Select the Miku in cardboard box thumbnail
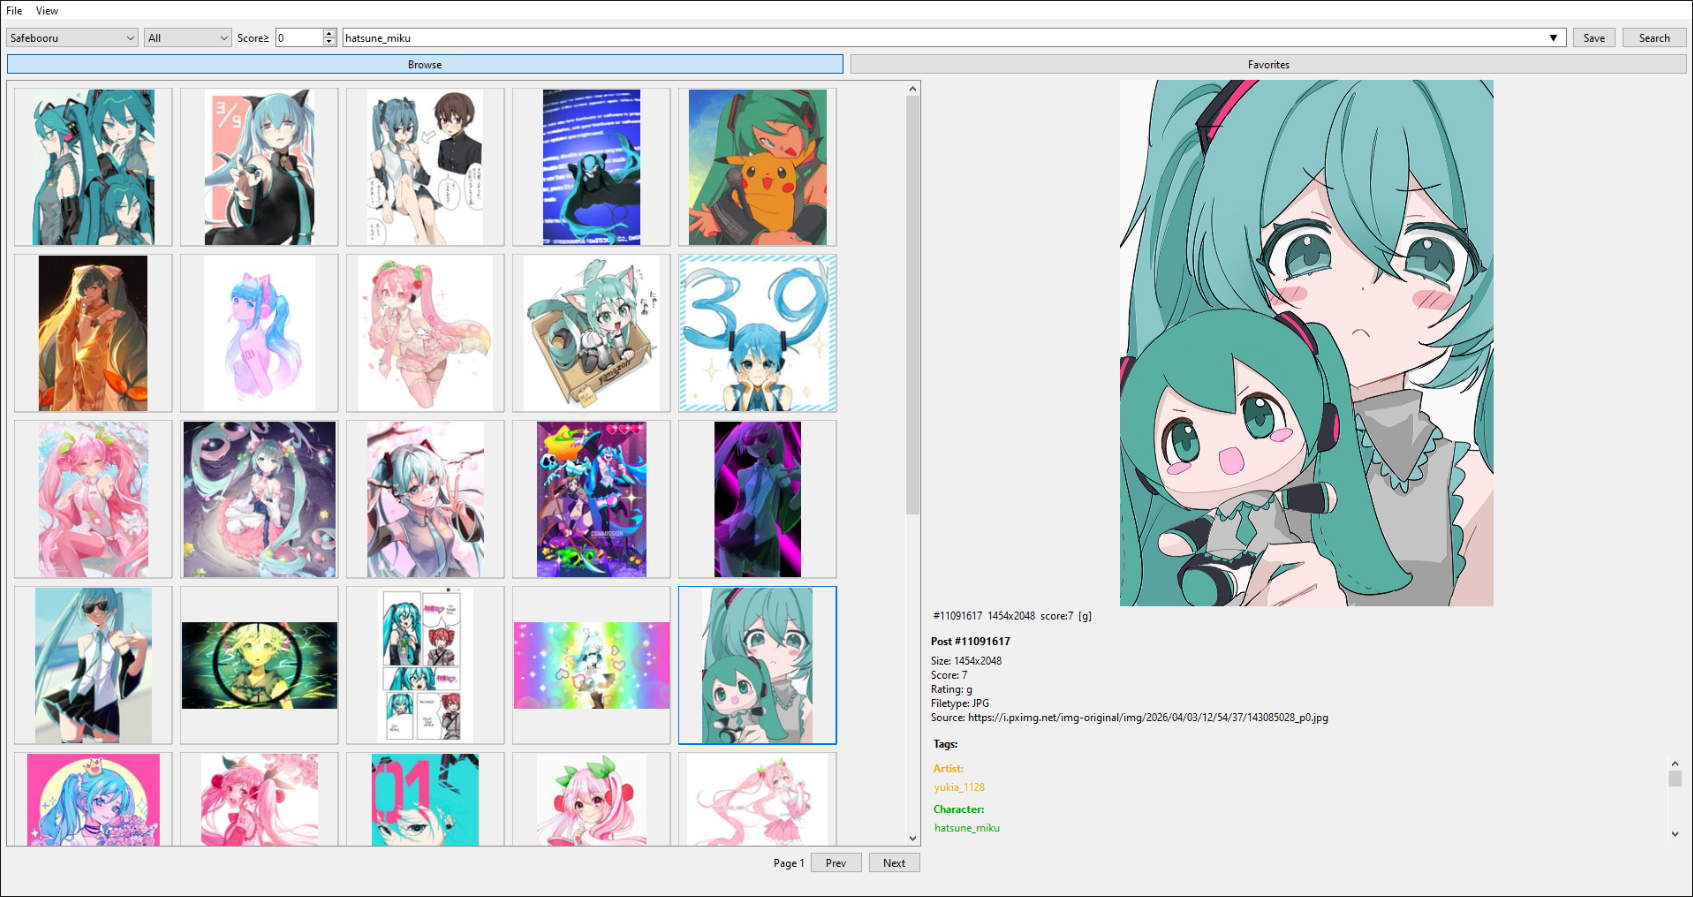The image size is (1693, 897). coord(591,333)
